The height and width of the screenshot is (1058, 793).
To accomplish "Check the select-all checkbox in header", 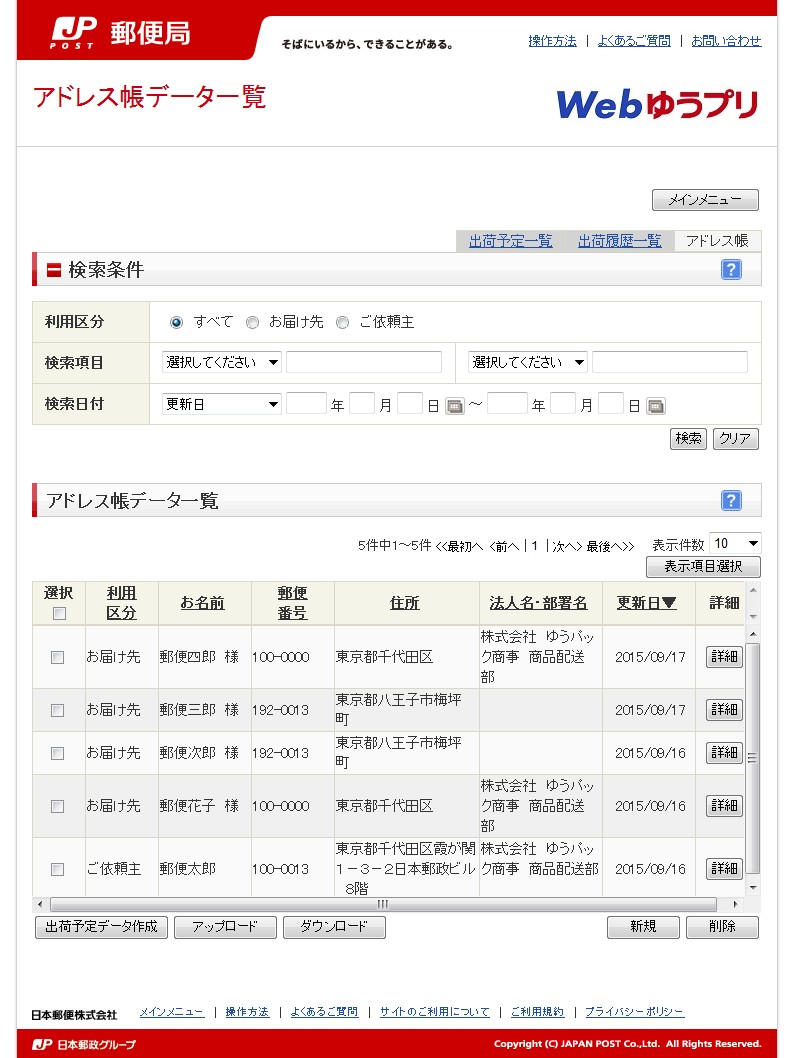I will pyautogui.click(x=59, y=613).
